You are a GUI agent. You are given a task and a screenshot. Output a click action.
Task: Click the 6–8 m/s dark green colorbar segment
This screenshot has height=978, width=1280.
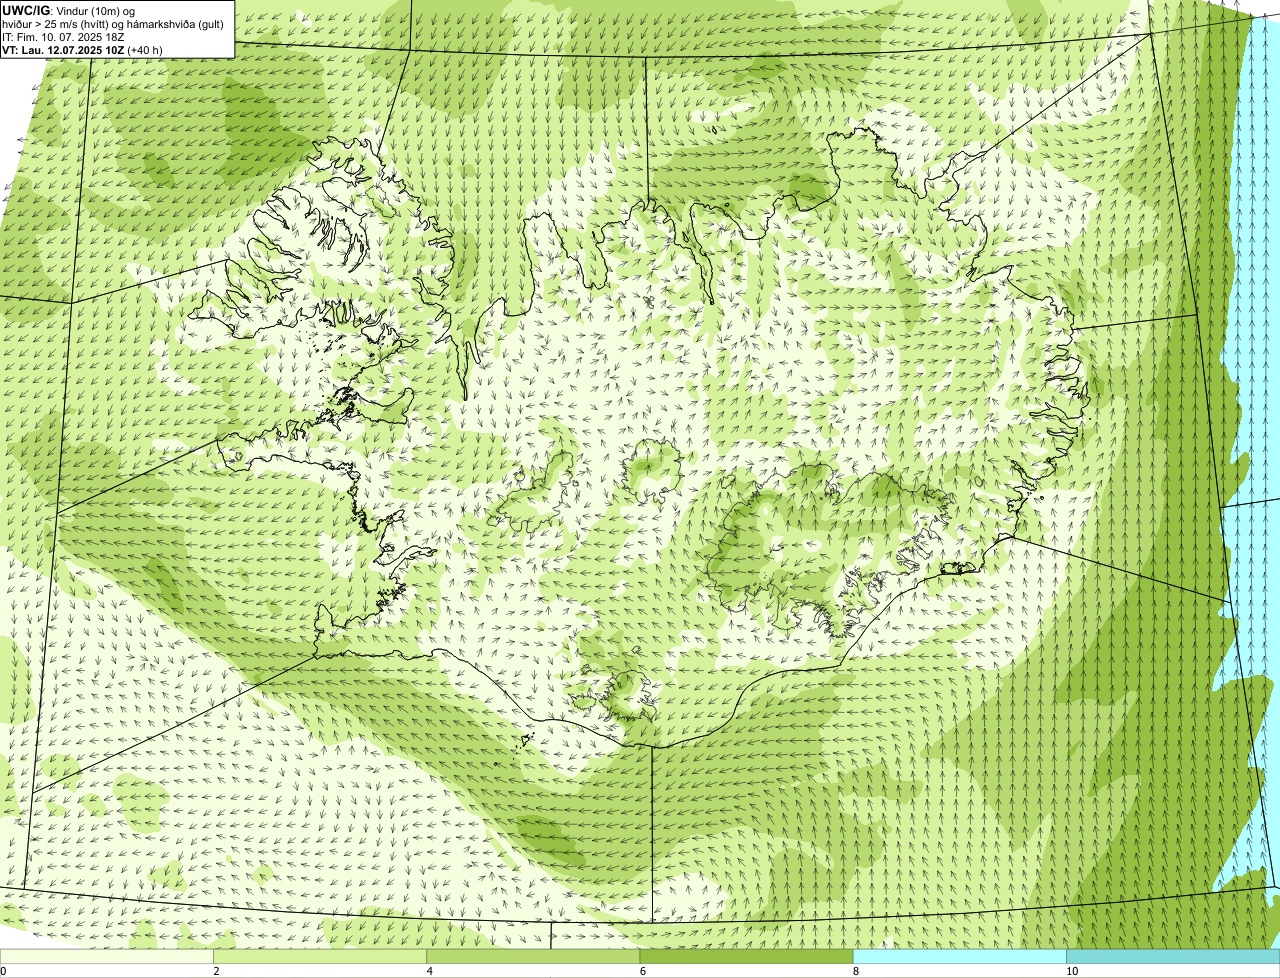[746, 956]
